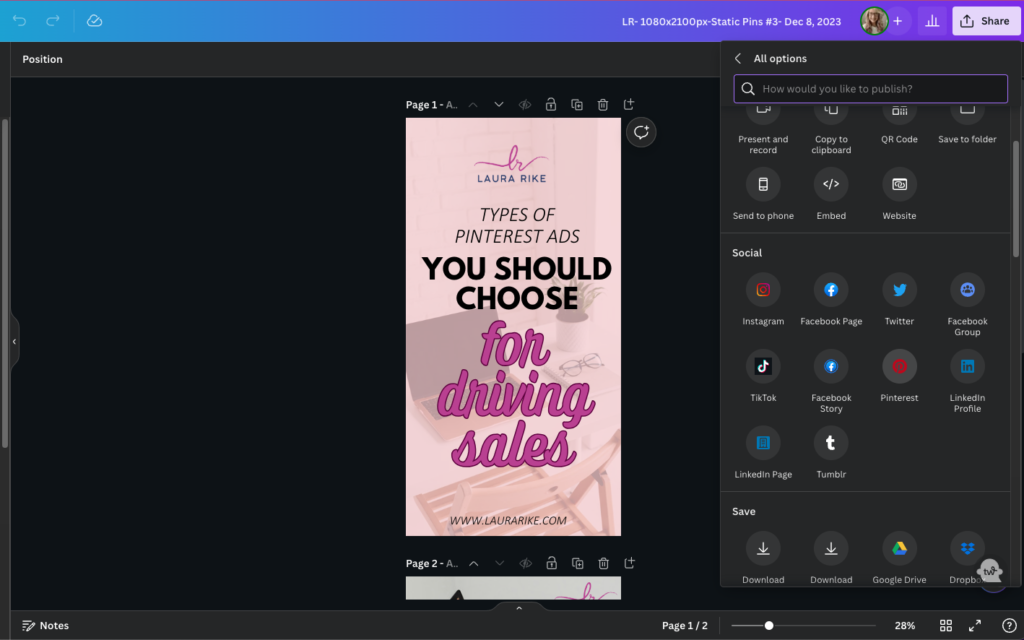Click the Page 1 / 2 indicator

[684, 626]
